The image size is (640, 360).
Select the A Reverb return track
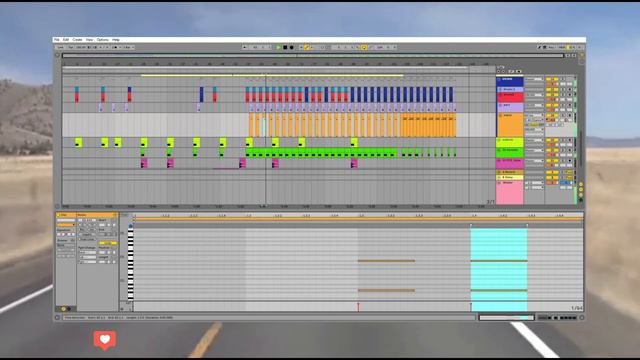pos(510,172)
